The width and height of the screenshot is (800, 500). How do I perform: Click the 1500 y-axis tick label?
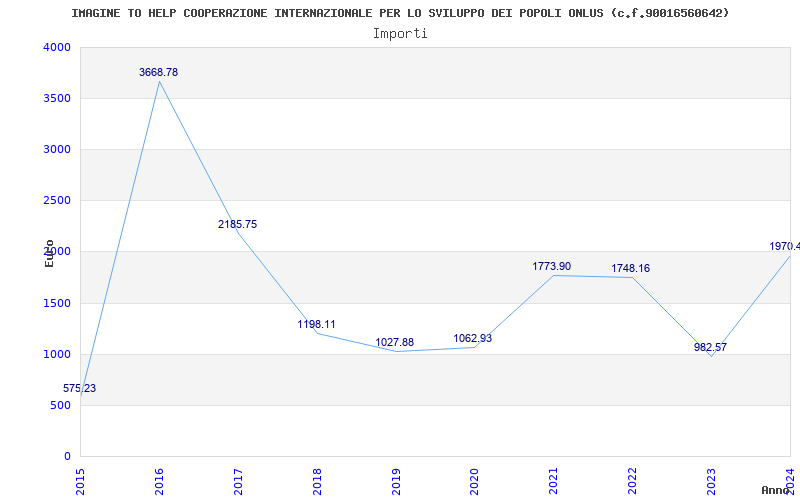(x=57, y=304)
